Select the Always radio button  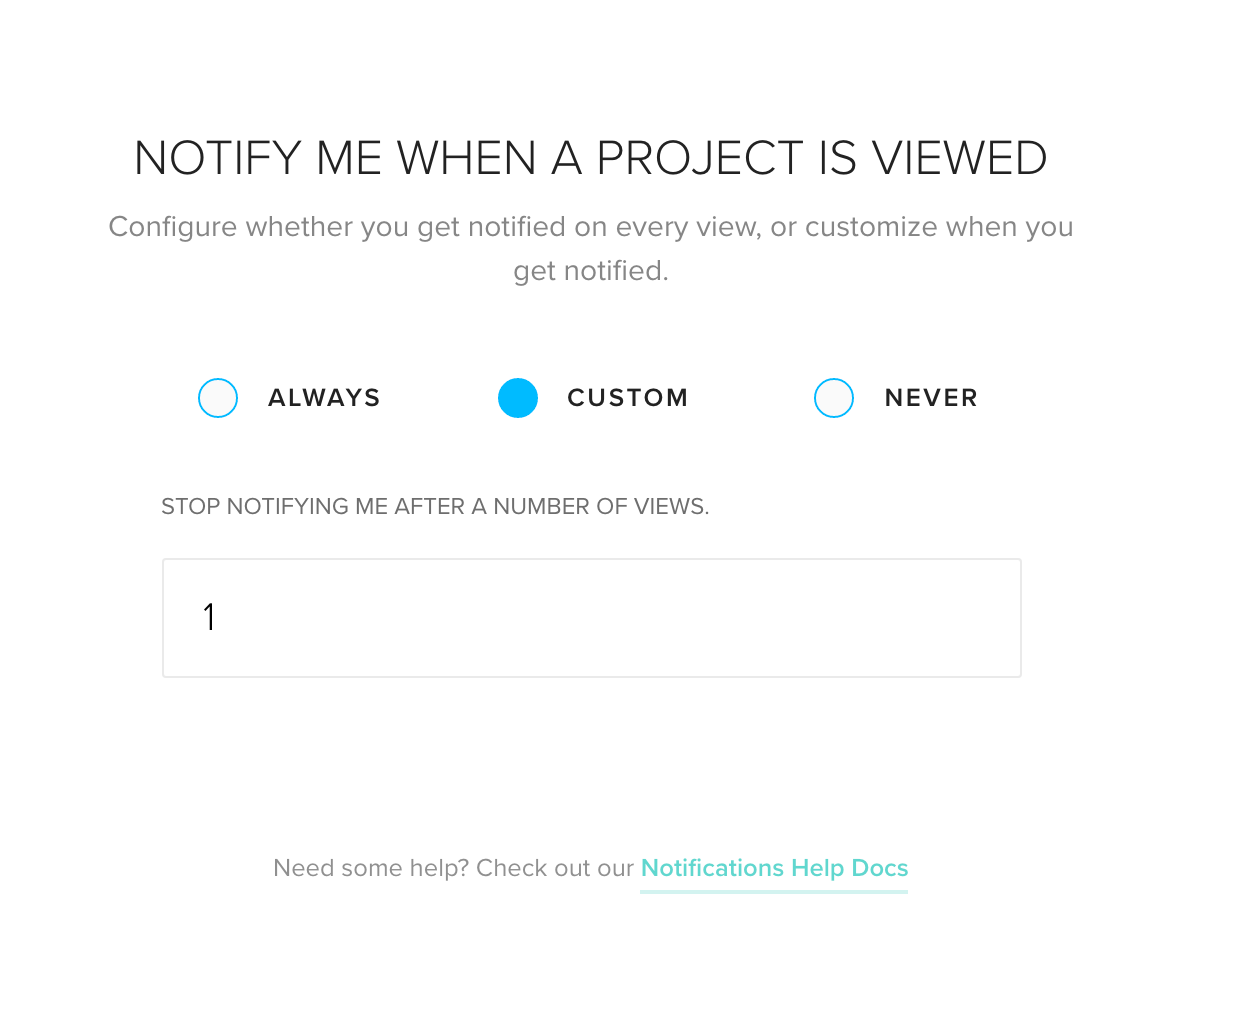(218, 398)
